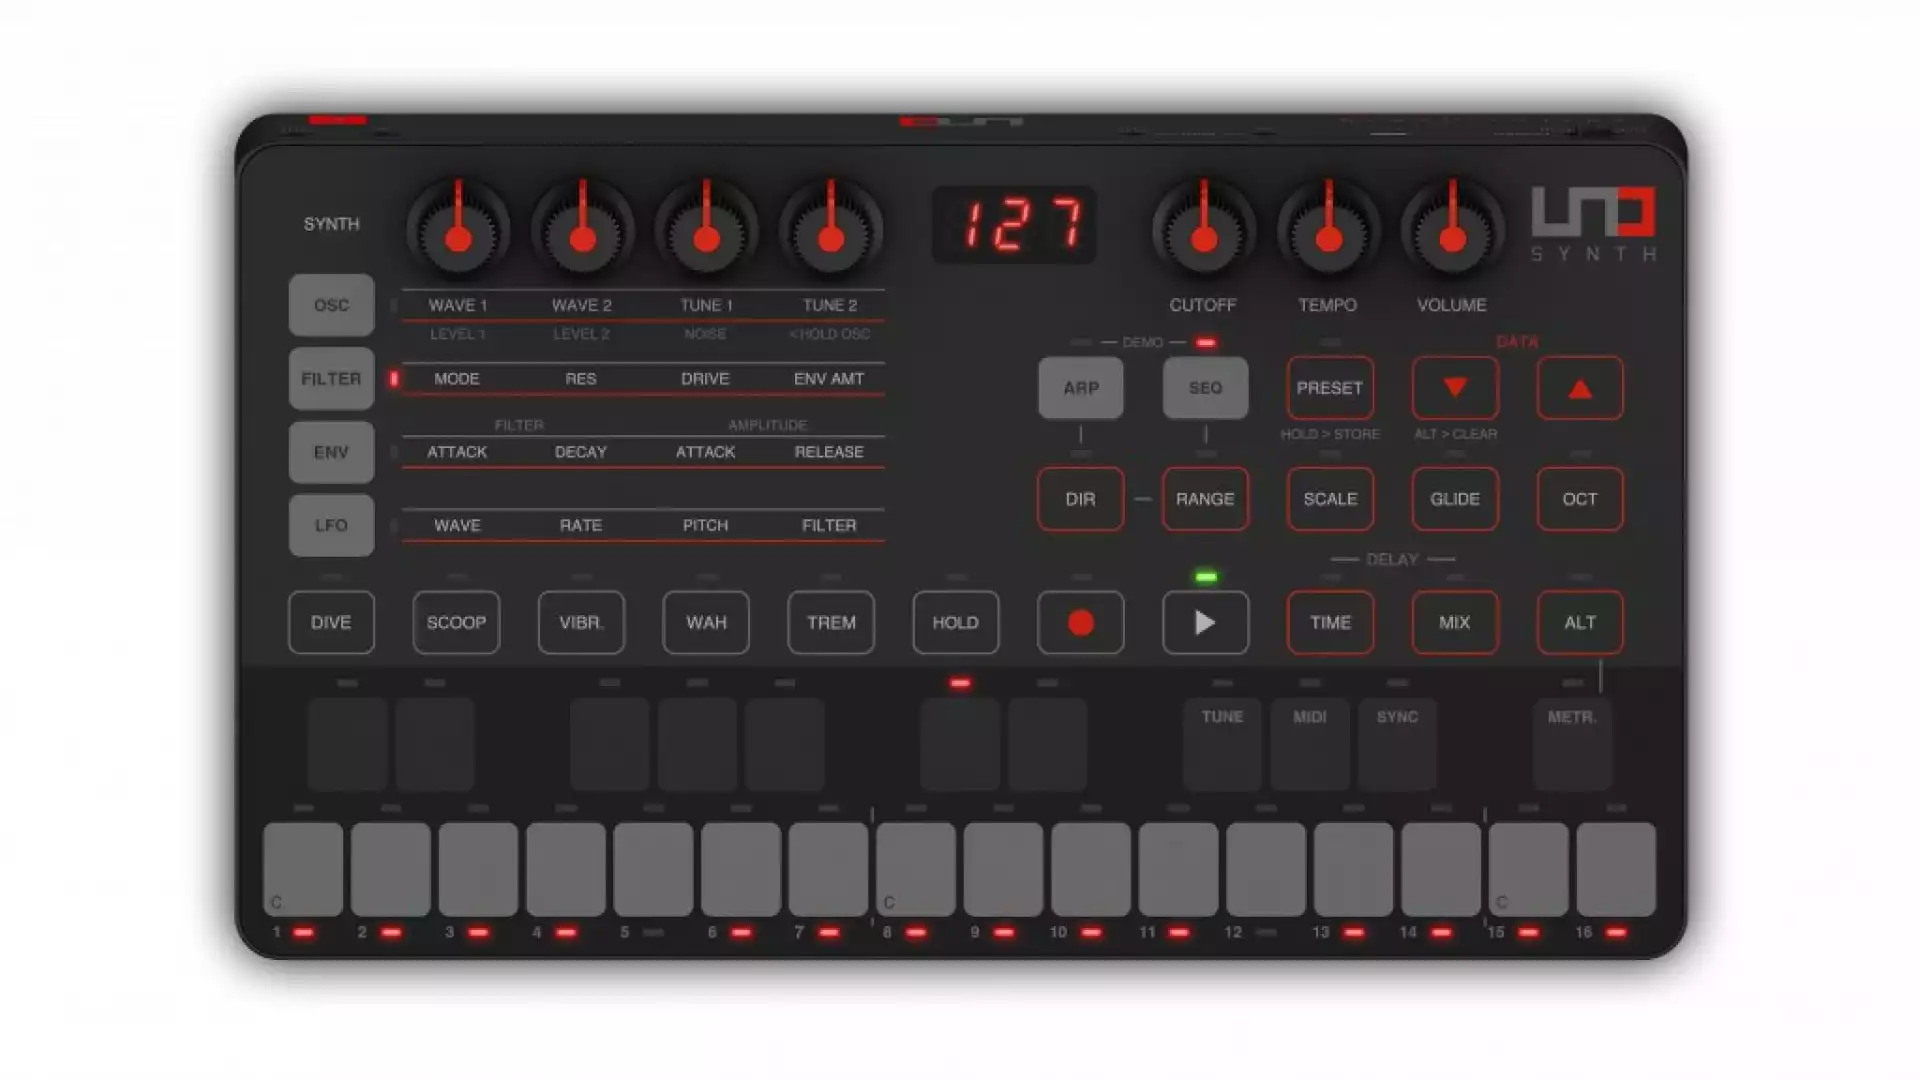
Task: Select step 8 on the sequencer
Action: pos(918,866)
